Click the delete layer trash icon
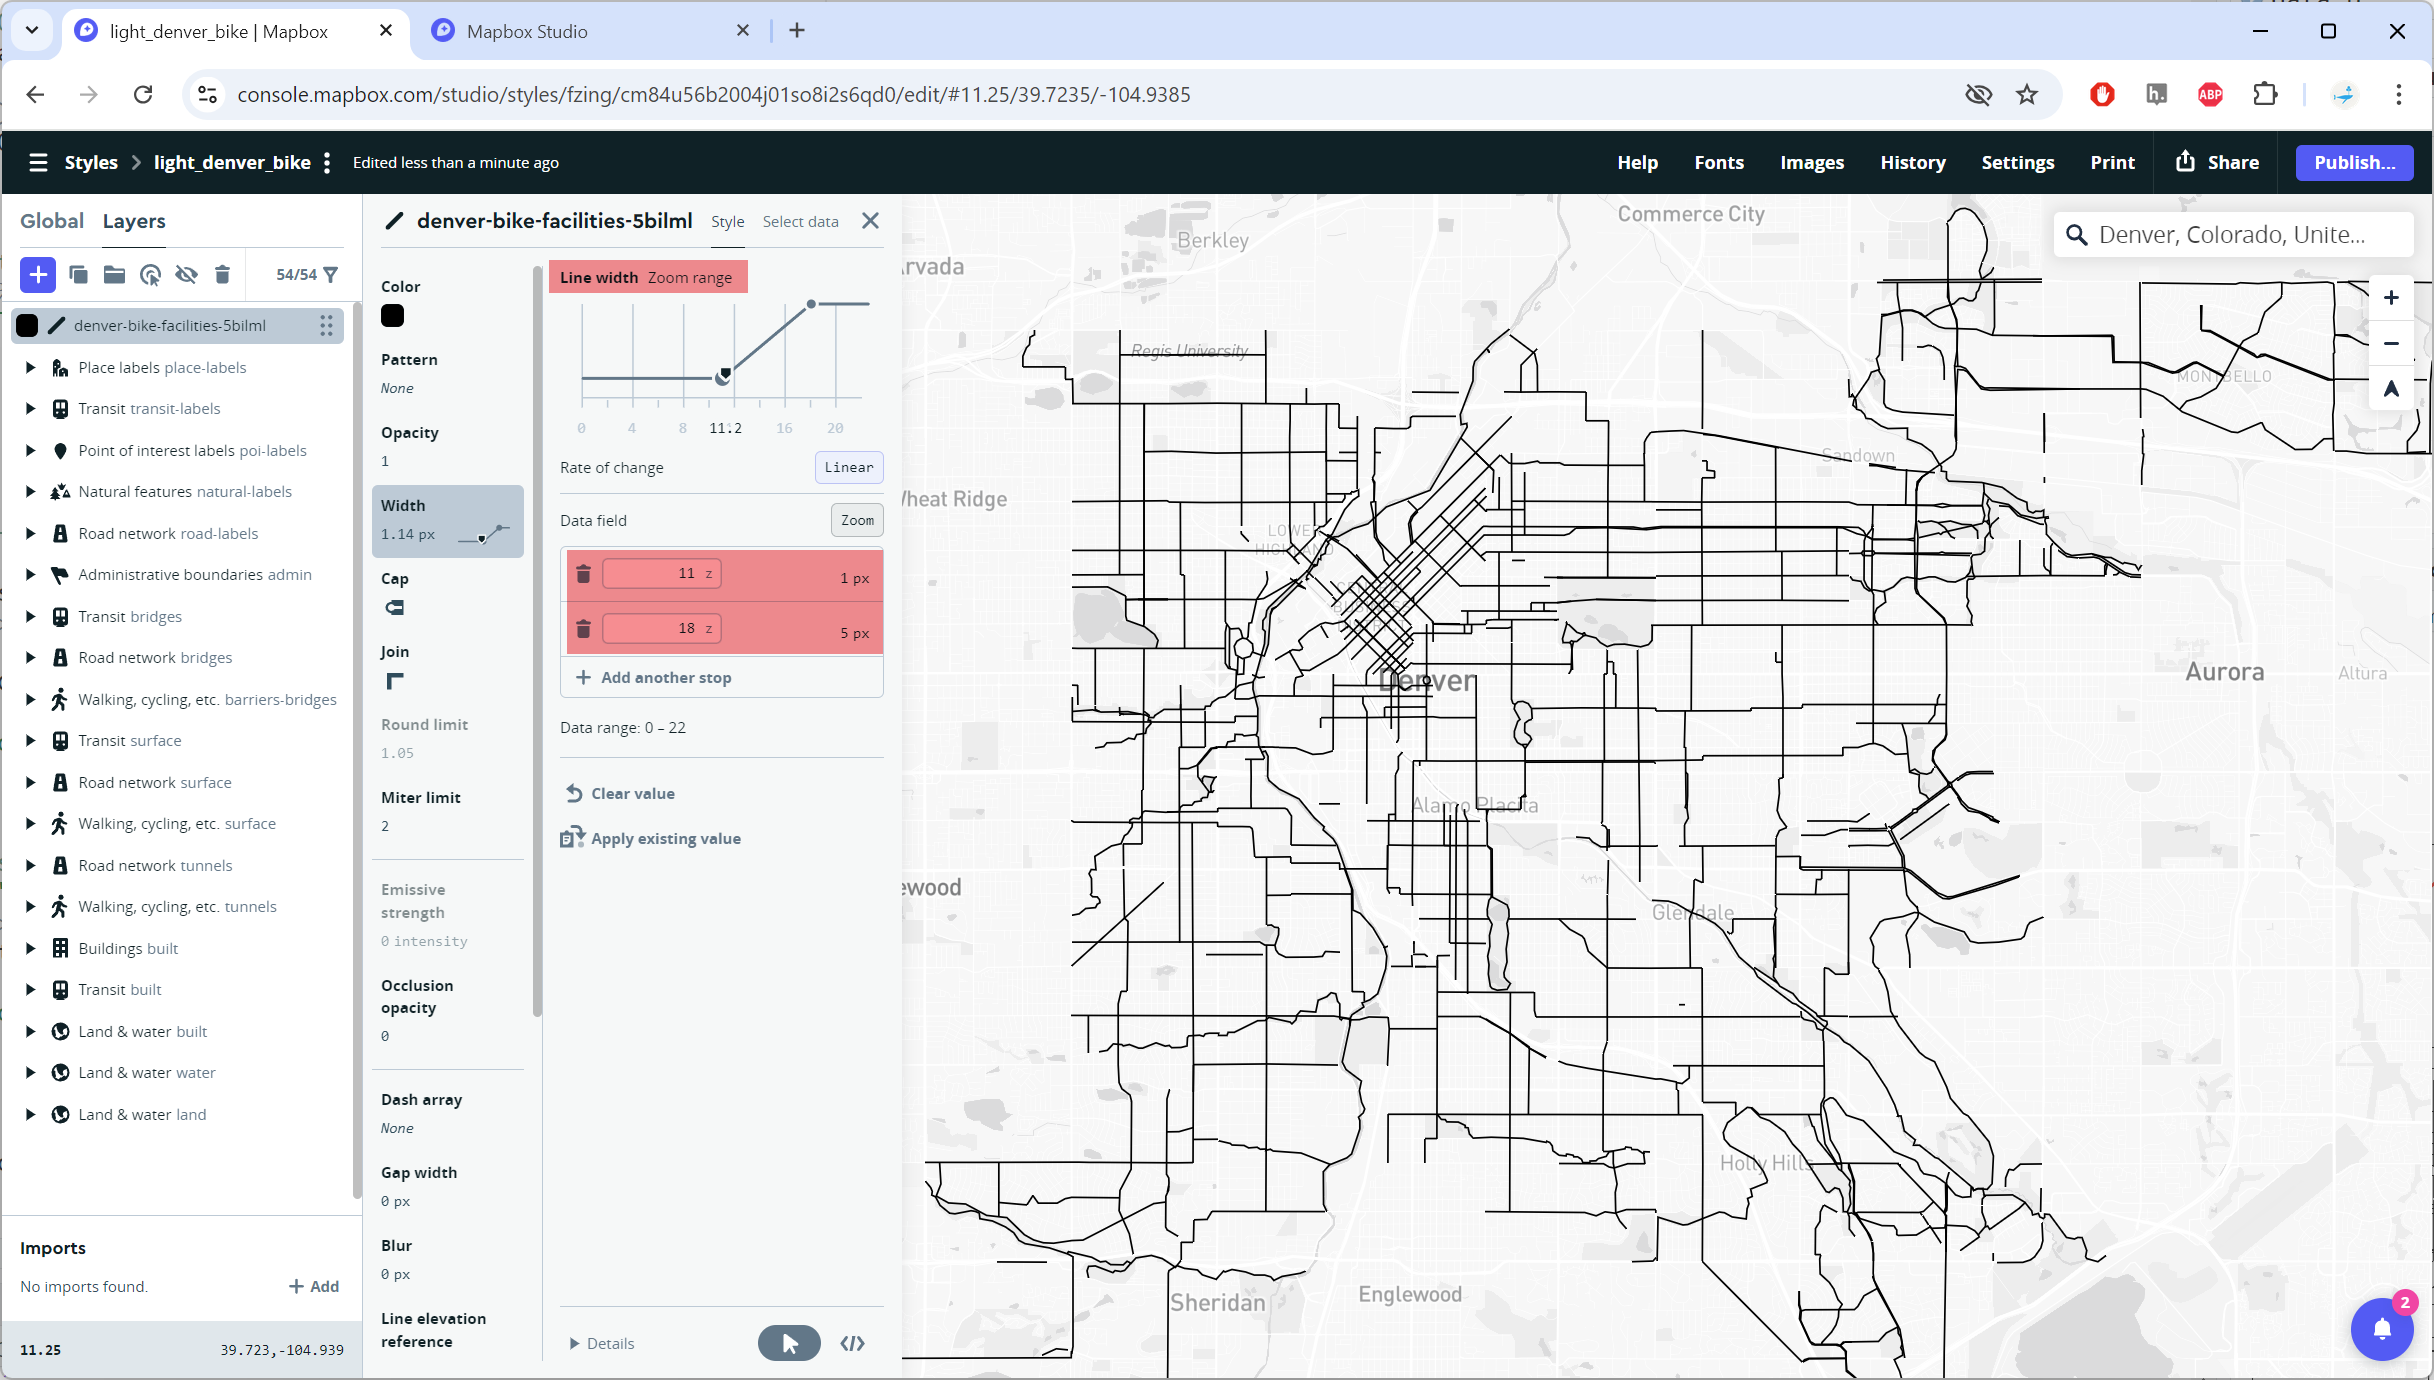2434x1380 pixels. tap(222, 274)
